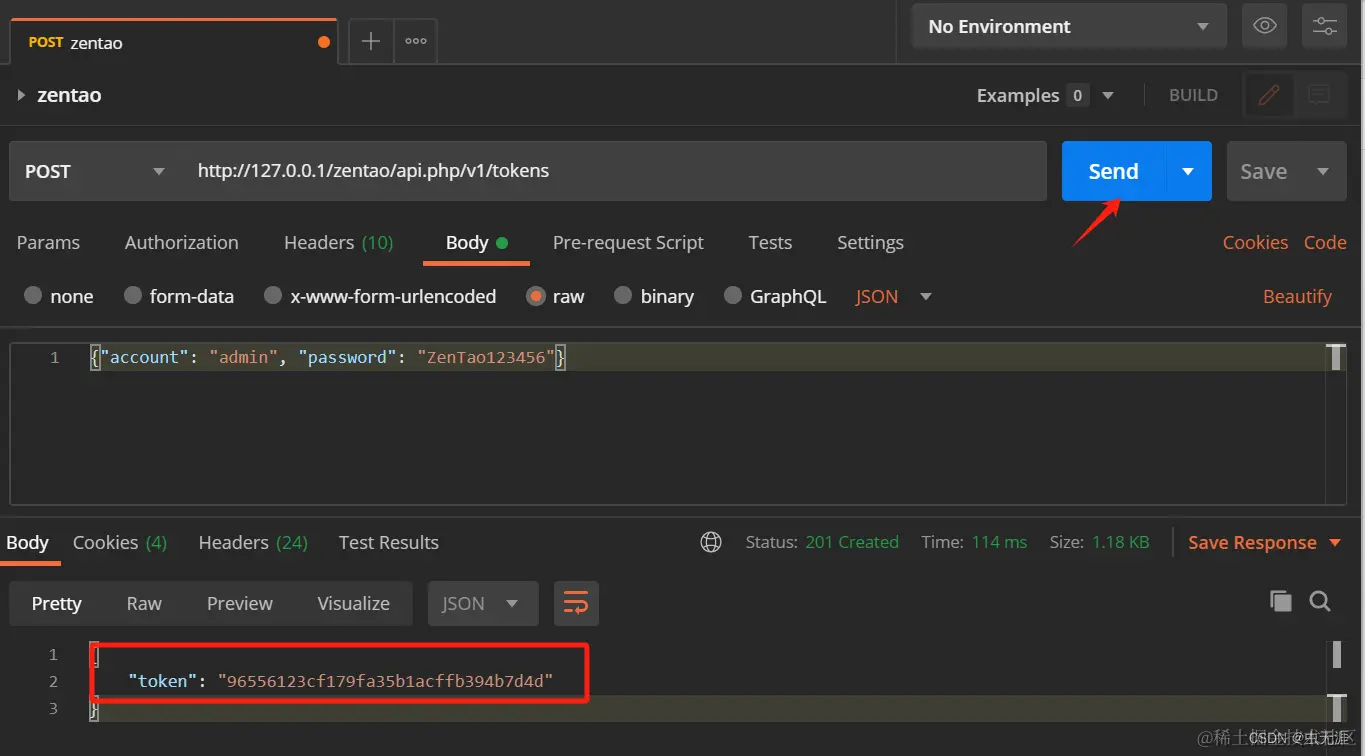Open manage environments settings icon

1324,26
